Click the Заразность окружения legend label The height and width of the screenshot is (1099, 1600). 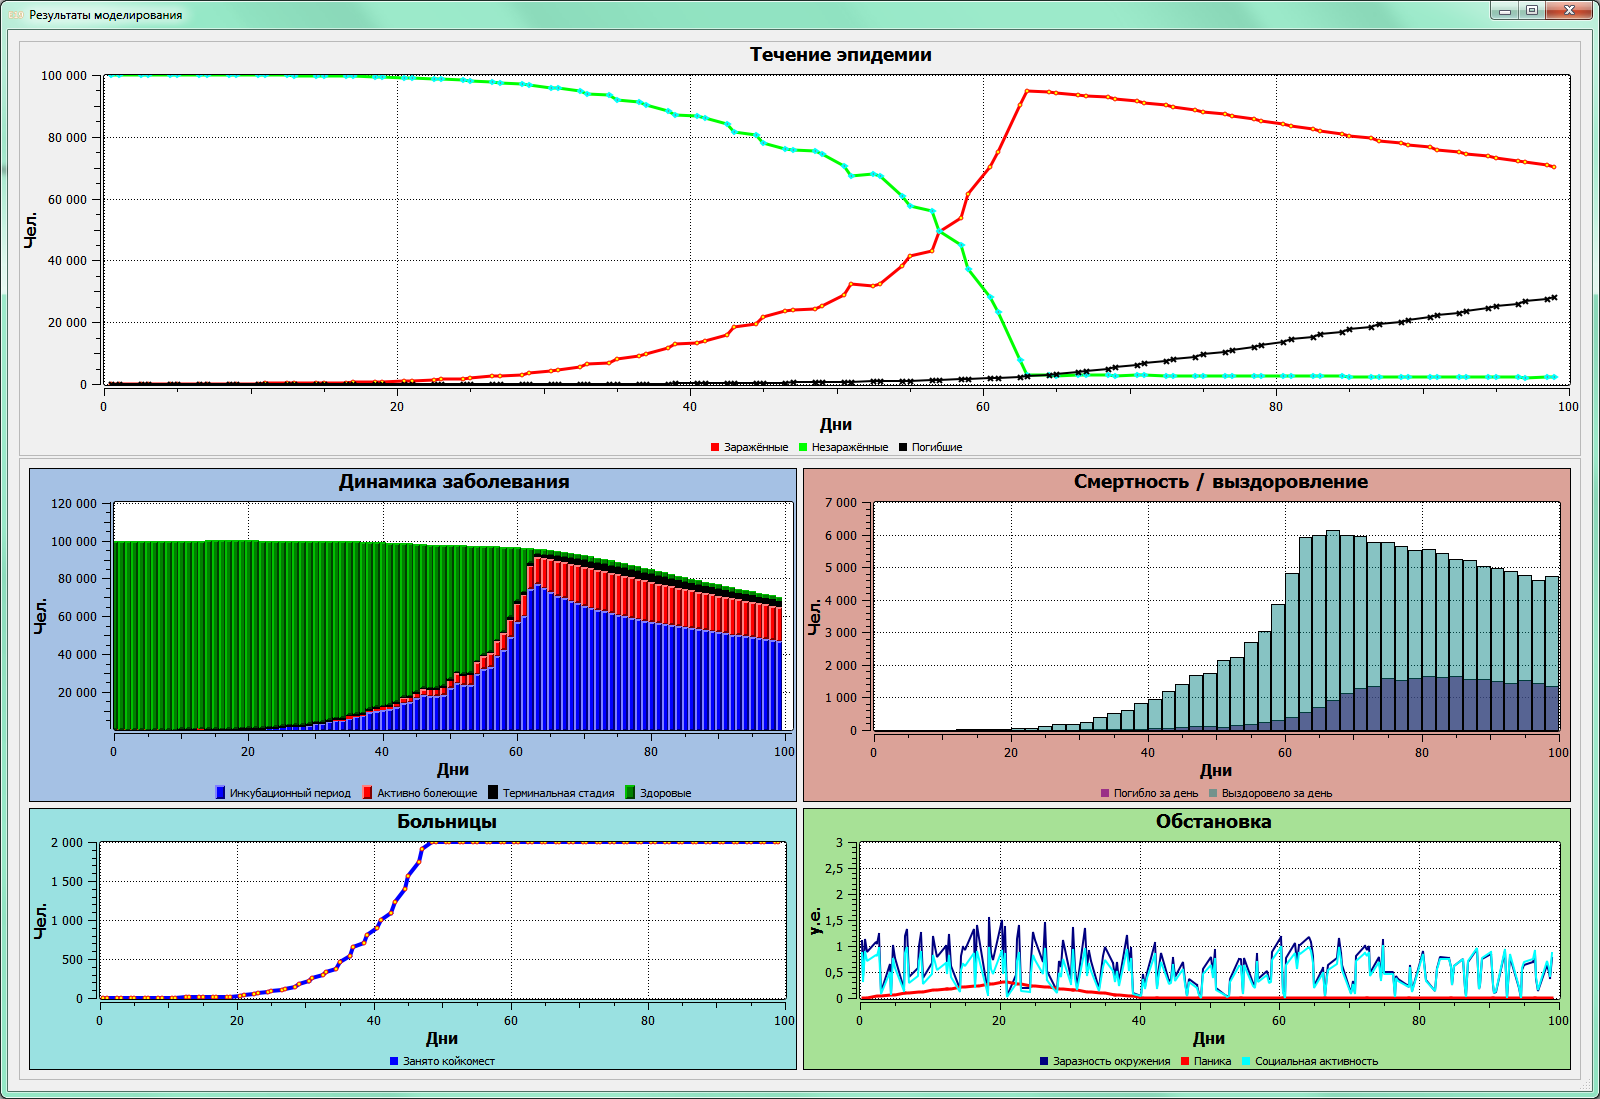1111,1061
